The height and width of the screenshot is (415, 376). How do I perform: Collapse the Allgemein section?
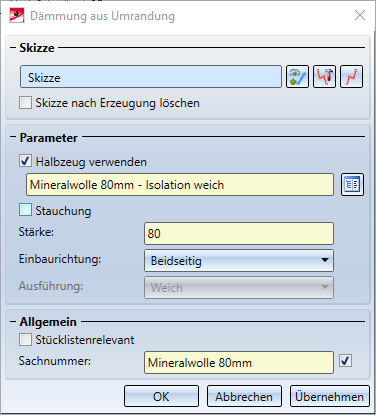(13, 322)
